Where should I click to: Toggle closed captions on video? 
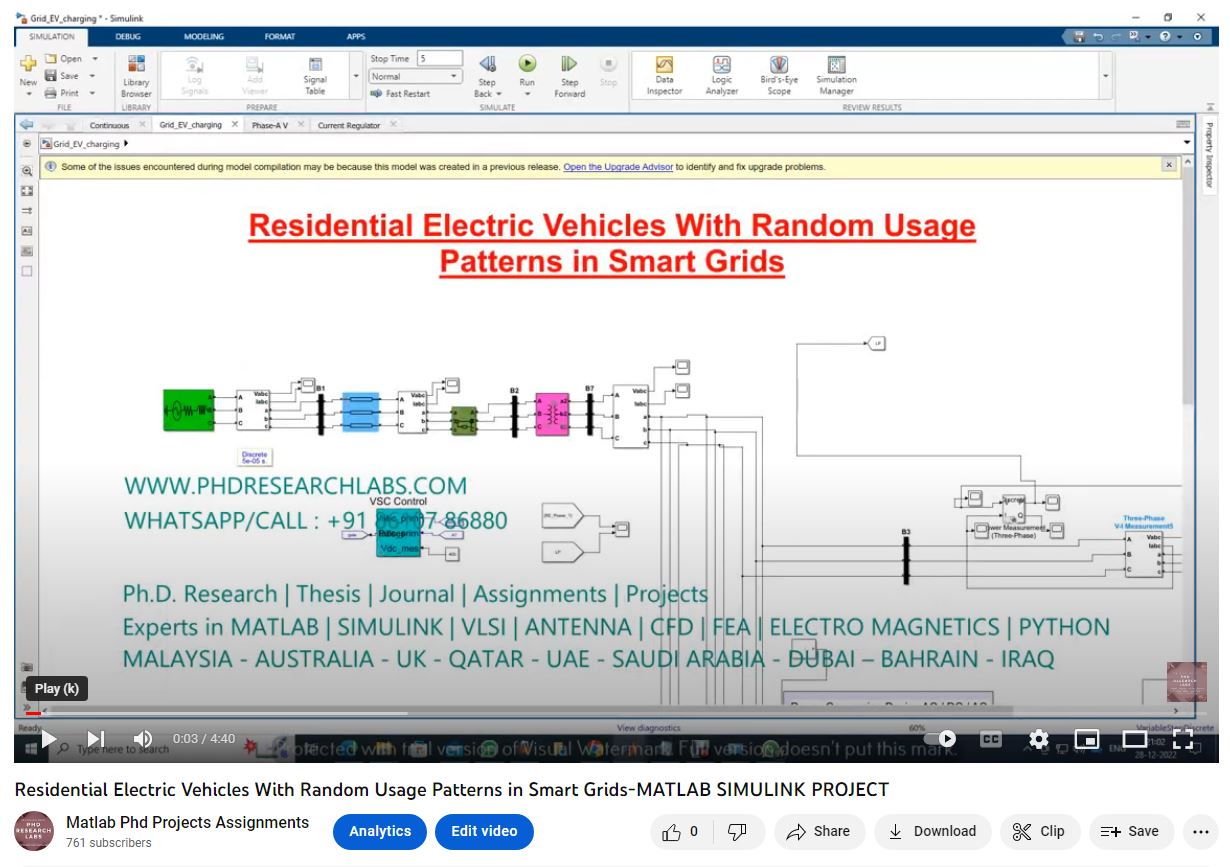(990, 739)
